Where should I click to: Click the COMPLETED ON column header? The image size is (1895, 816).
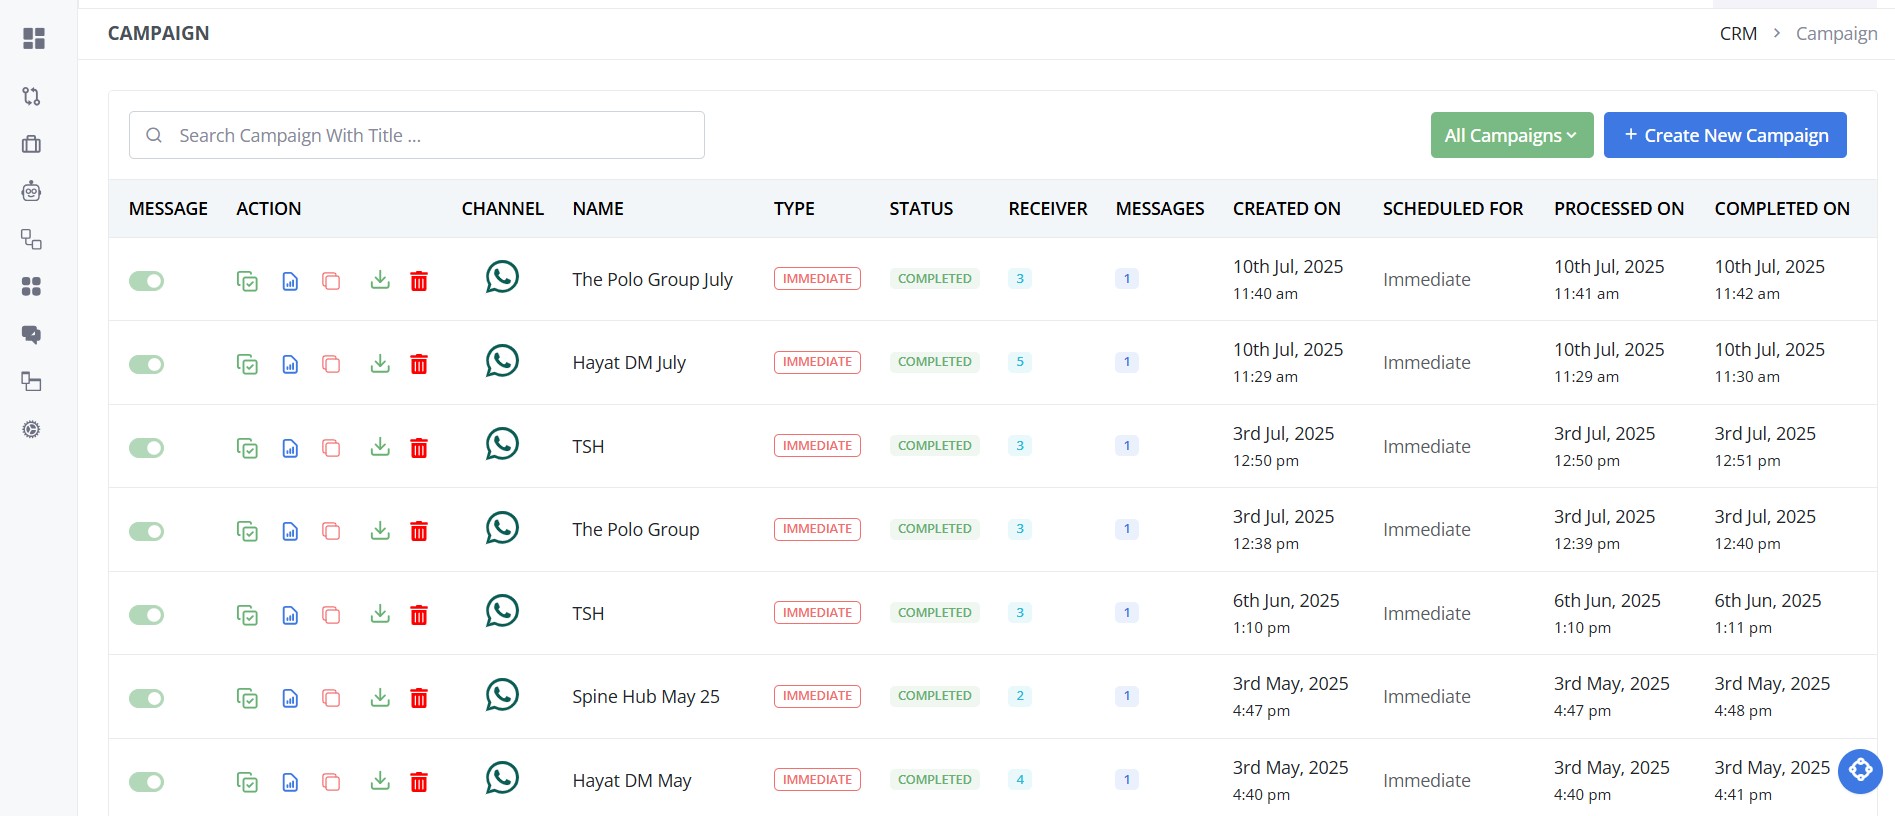pos(1782,209)
